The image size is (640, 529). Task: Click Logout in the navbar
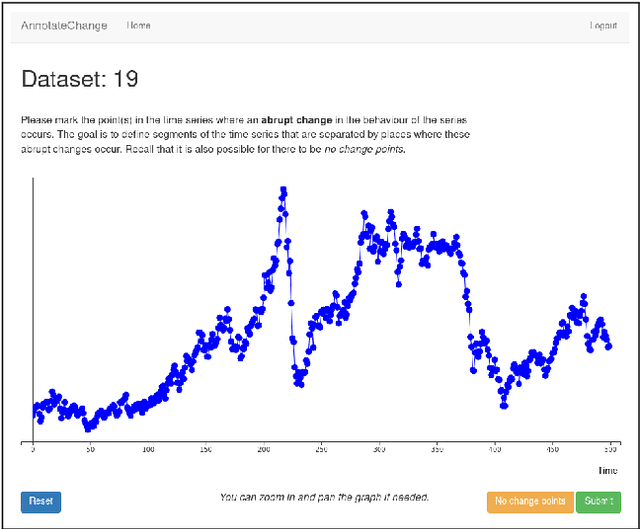(x=603, y=25)
